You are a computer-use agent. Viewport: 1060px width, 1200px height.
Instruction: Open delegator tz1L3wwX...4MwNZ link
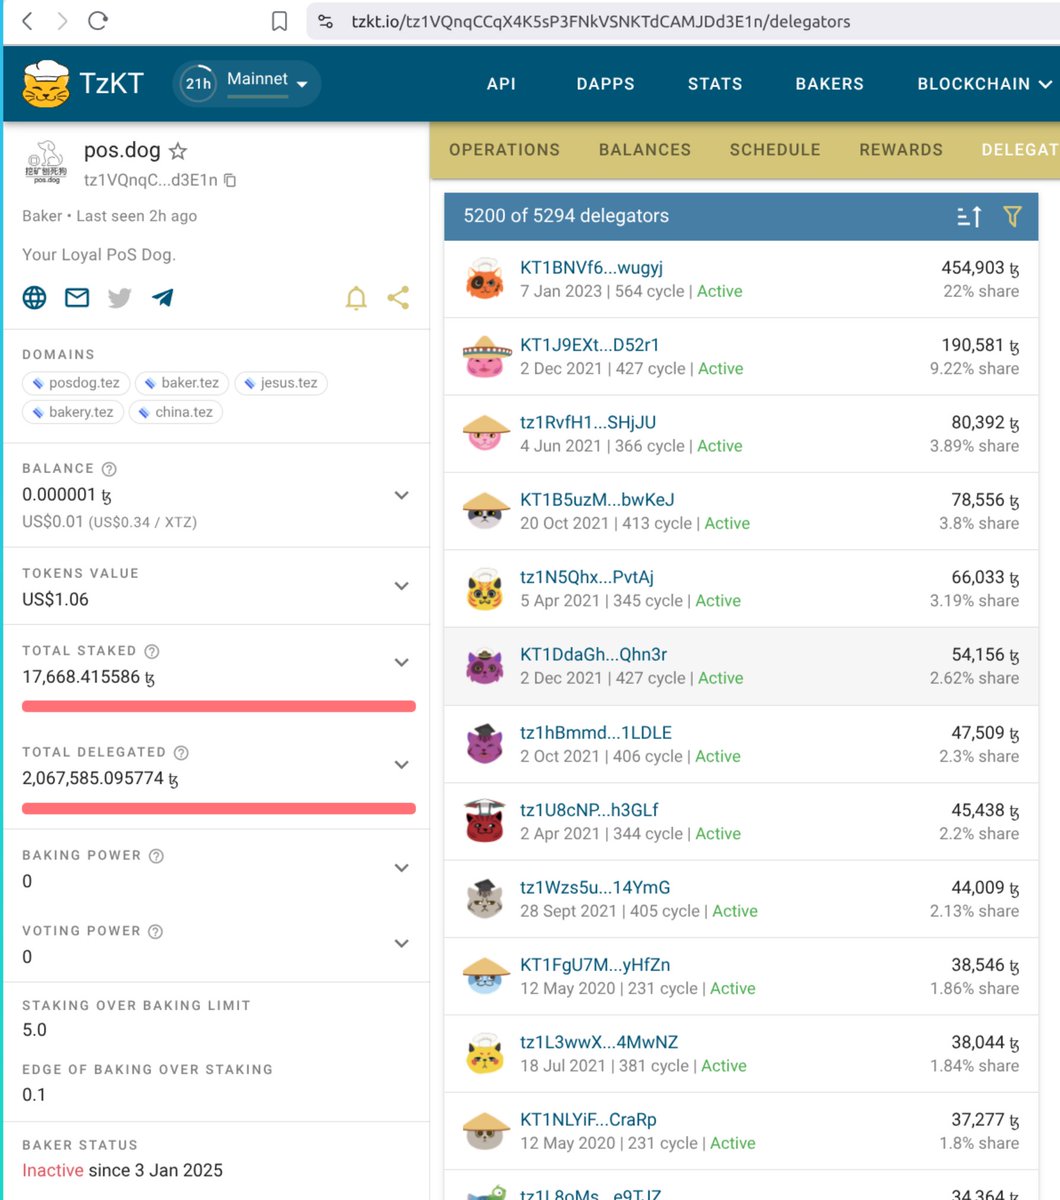click(599, 1042)
